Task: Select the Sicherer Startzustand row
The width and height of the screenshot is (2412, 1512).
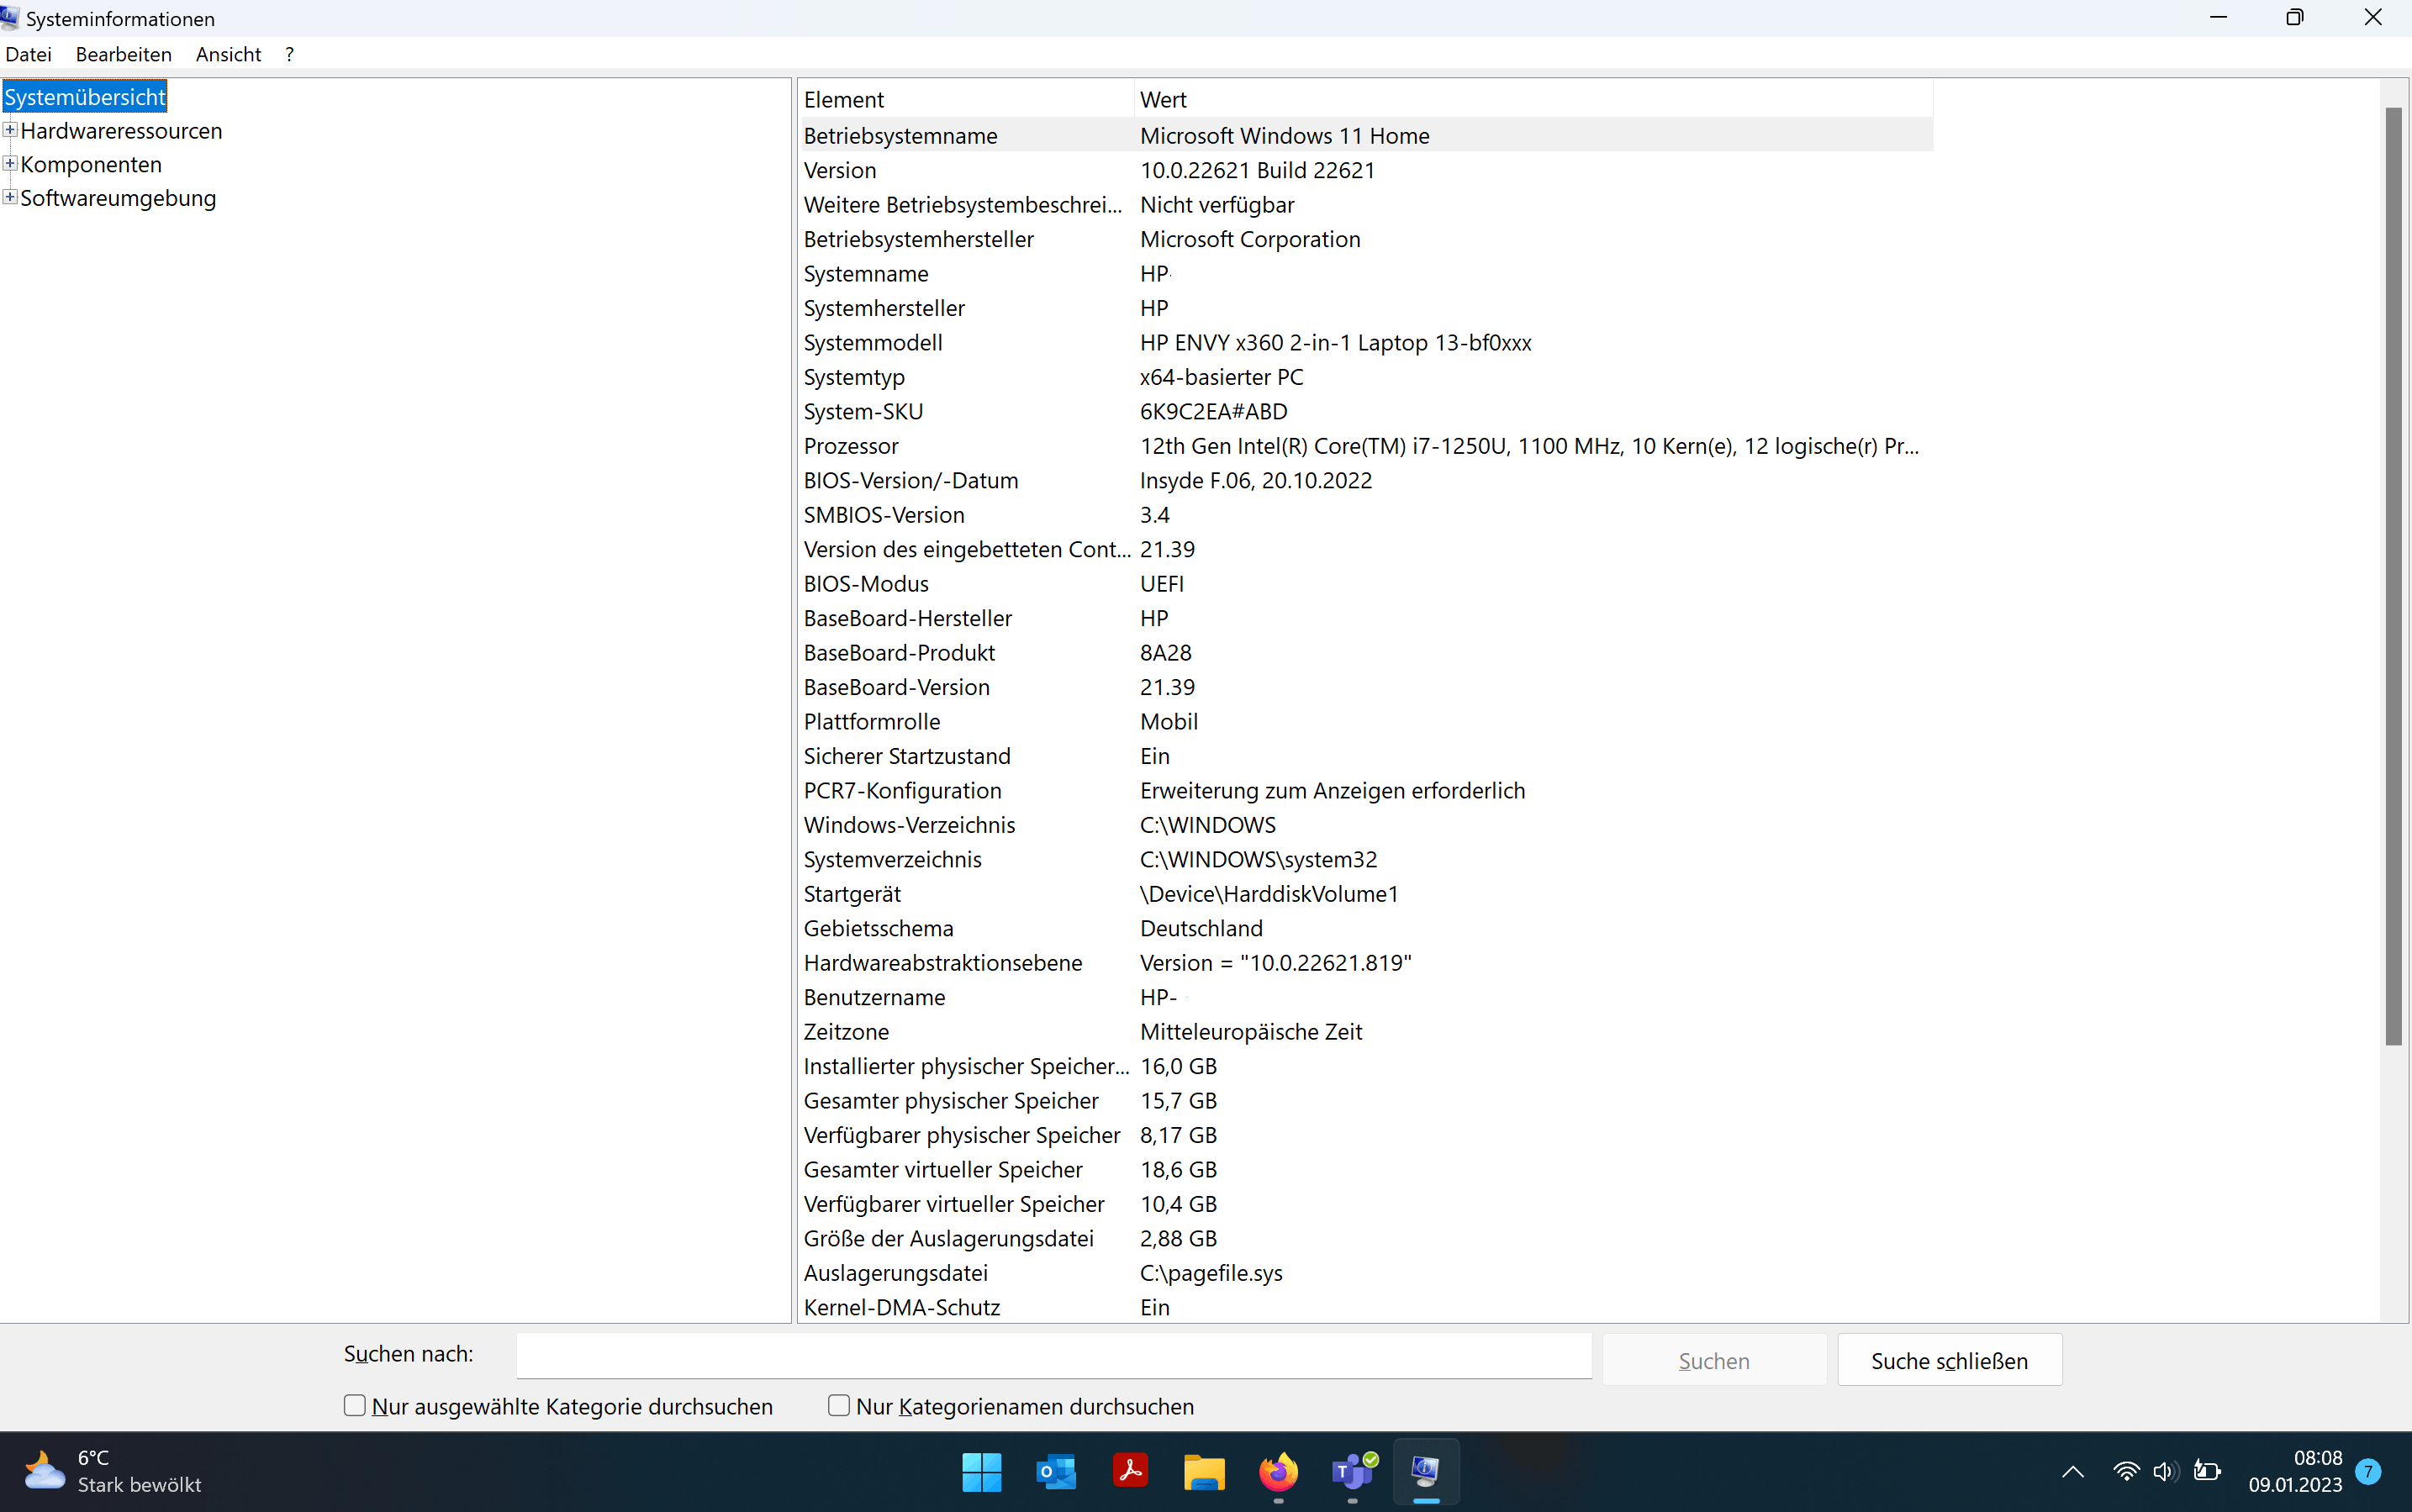Action: click(1366, 756)
